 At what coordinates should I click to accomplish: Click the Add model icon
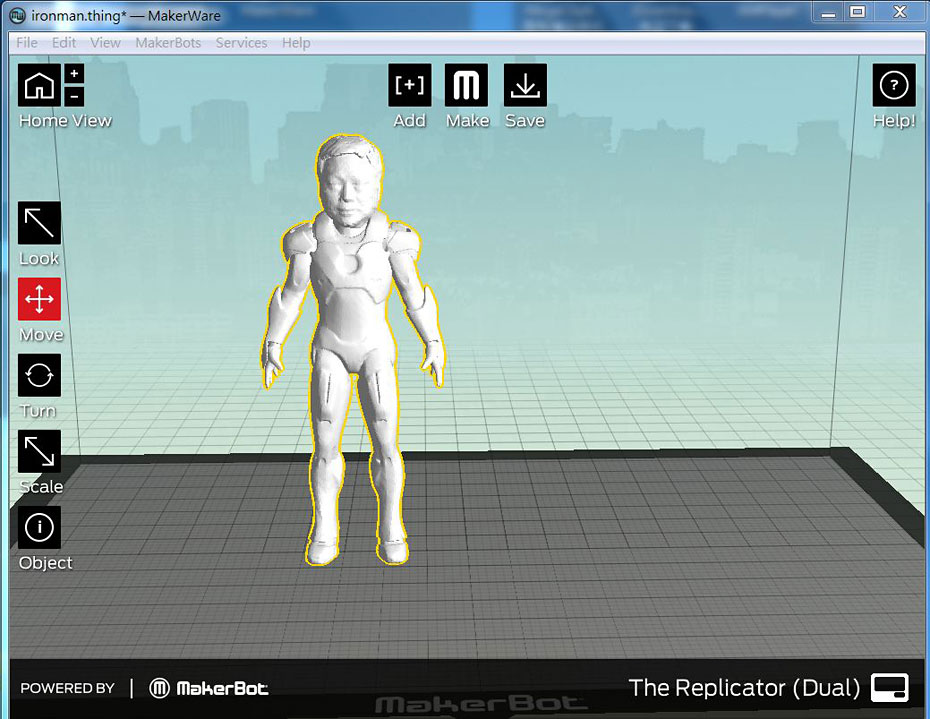coord(410,85)
